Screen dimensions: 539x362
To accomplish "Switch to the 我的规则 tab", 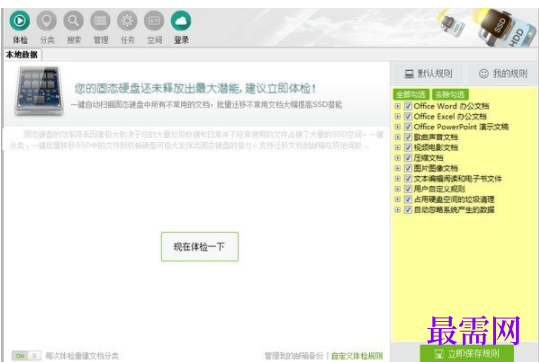I will (x=503, y=74).
